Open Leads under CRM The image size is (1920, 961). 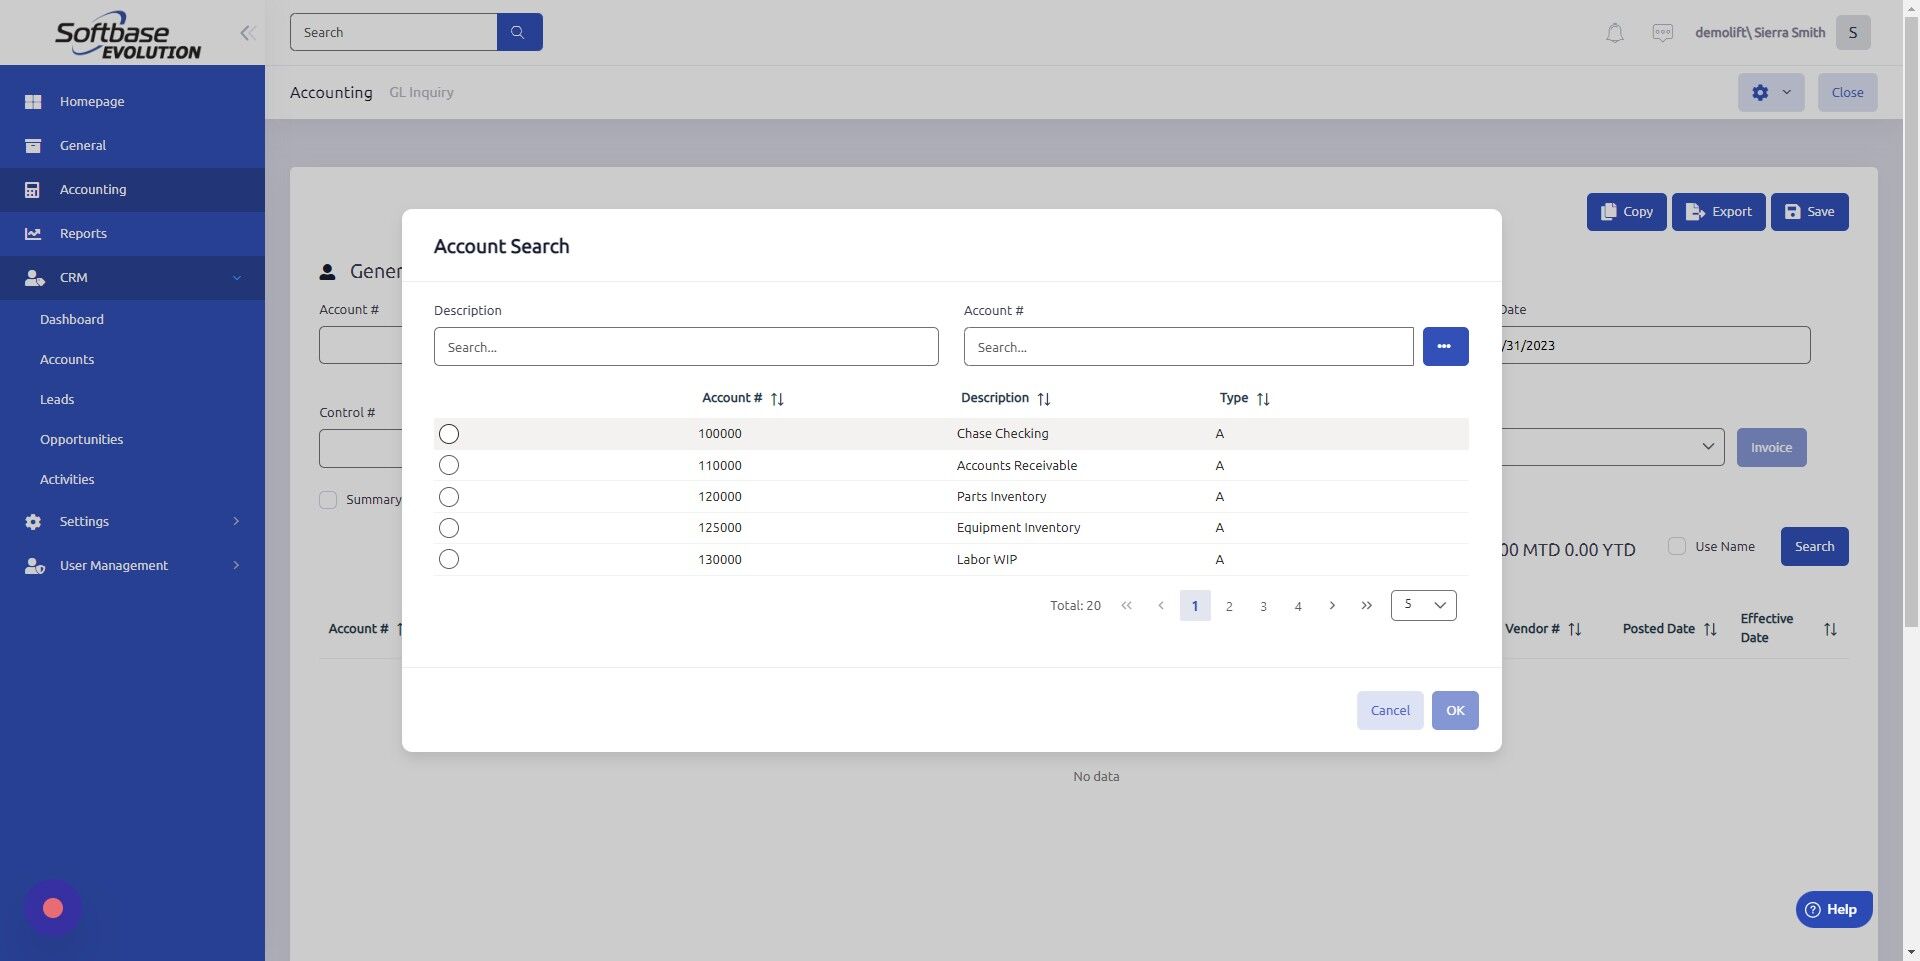(57, 400)
